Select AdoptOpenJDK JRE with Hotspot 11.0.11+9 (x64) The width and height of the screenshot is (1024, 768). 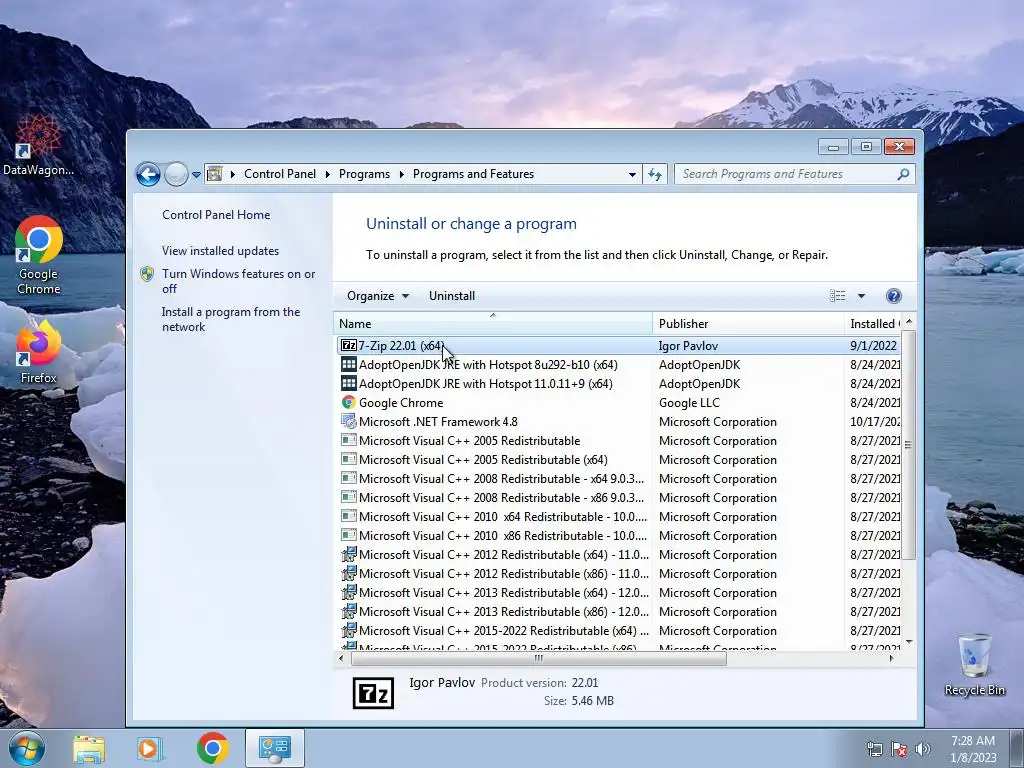click(617, 383)
